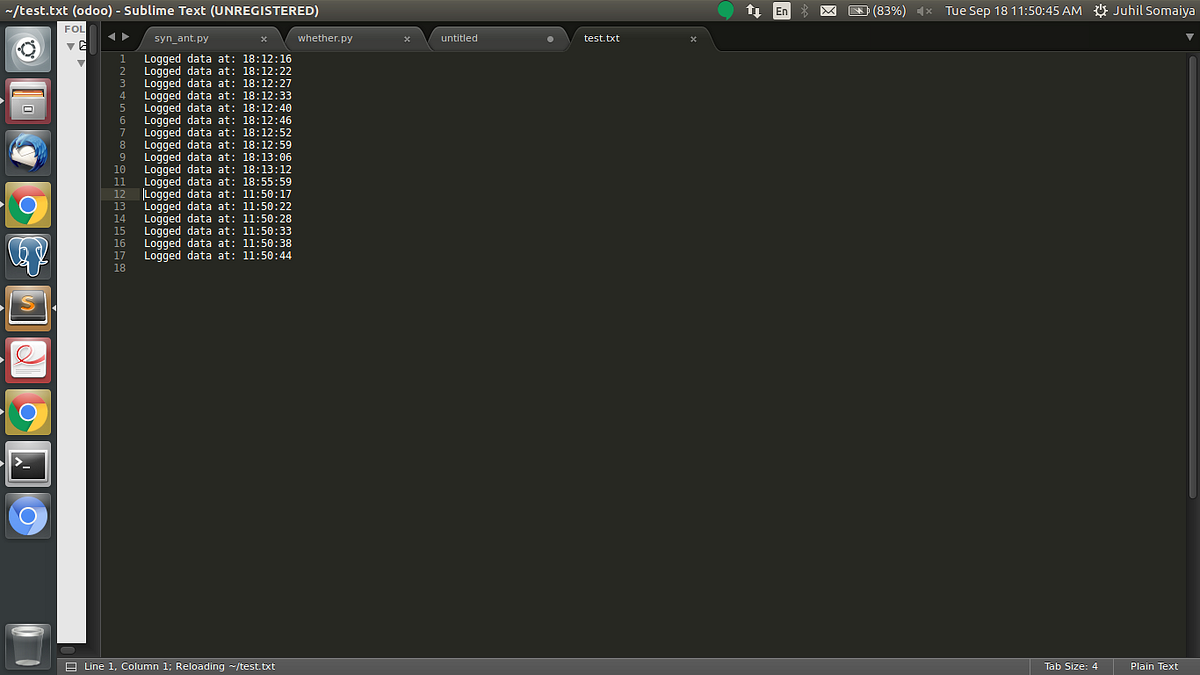The image size is (1200, 675).
Task: Click the log line ending 18:12:27
Action: coord(218,83)
